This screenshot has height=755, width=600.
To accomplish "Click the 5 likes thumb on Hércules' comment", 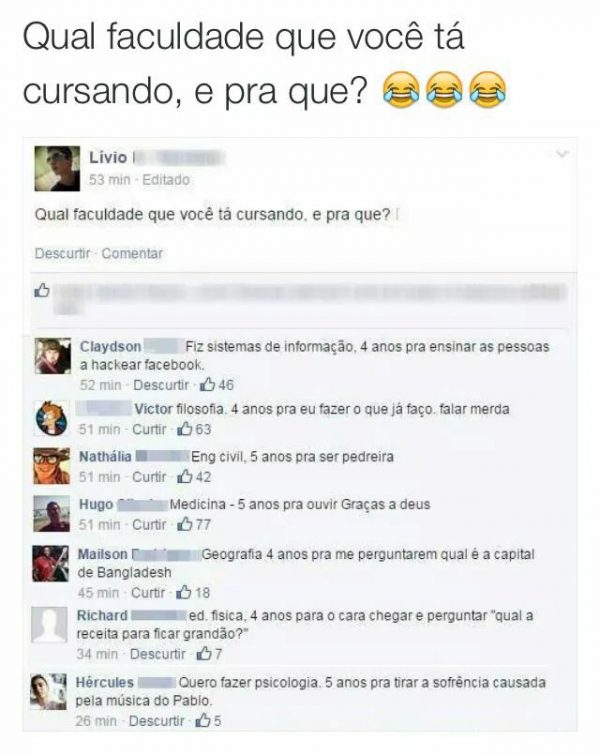I will pos(203,720).
